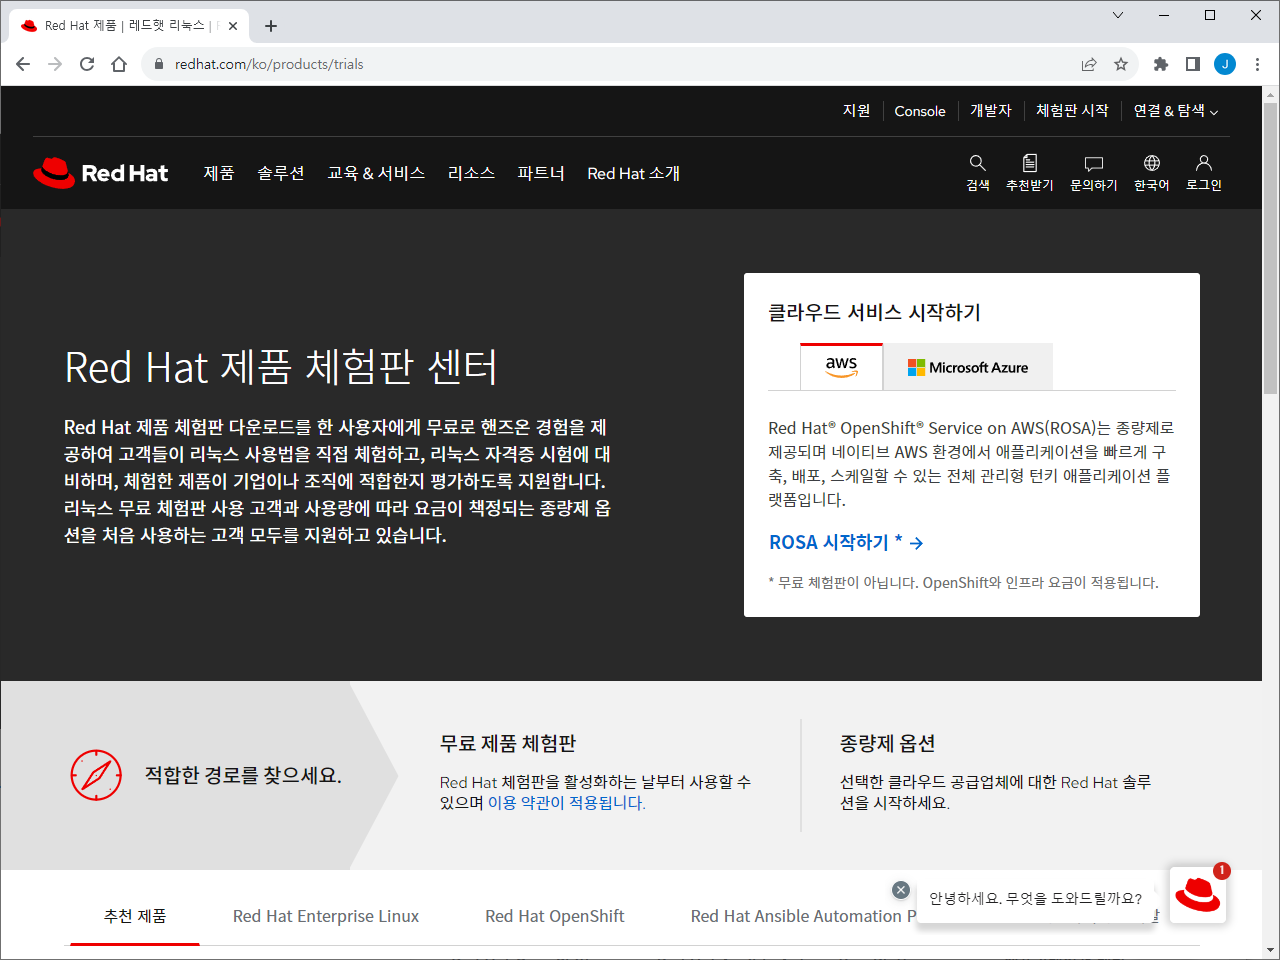This screenshot has width=1280, height=960.
Task: Open the 교육 & 서비스 menu
Action: click(376, 173)
